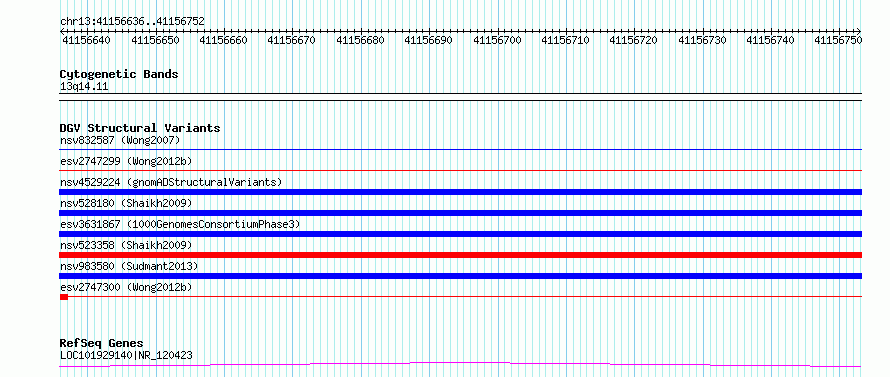890x377 pixels.
Task: Click ruler position 41156730
Action: pos(702,40)
